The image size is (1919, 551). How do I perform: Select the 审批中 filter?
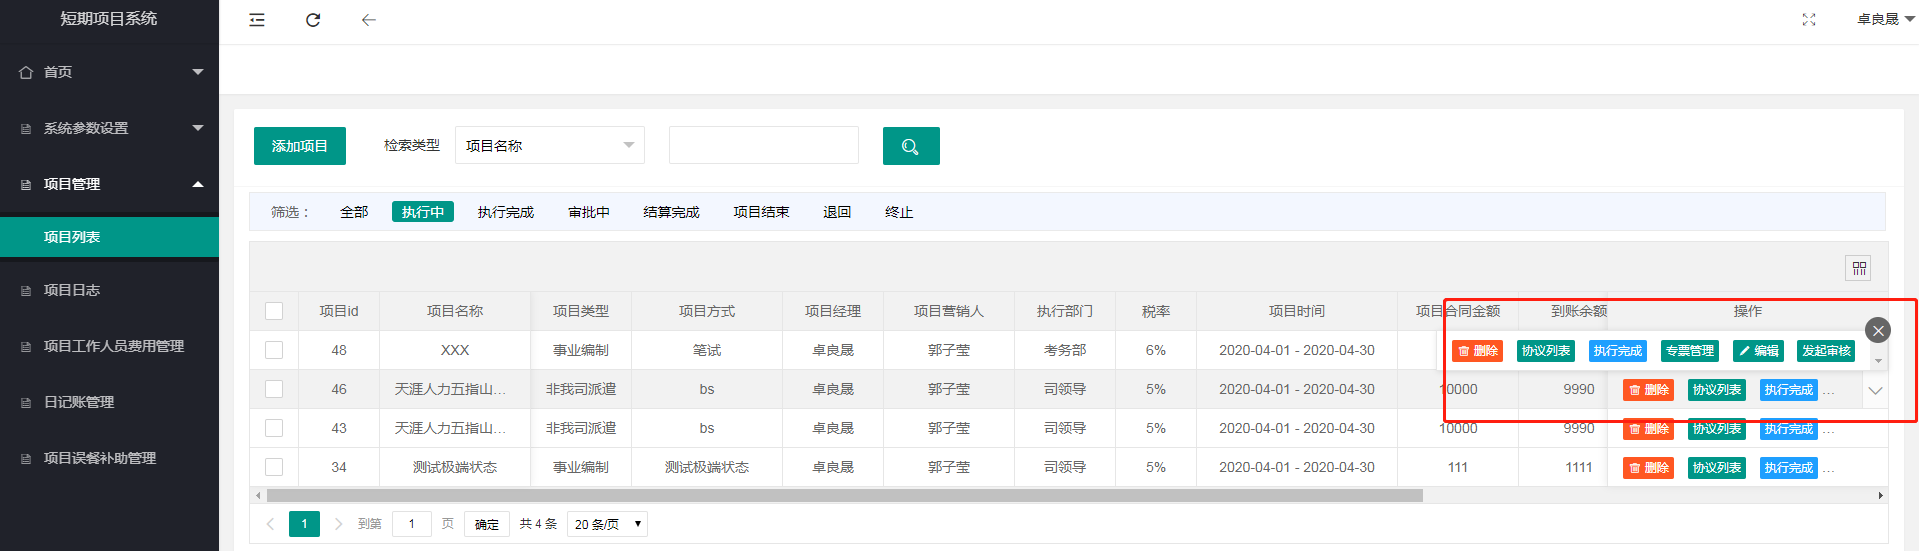pos(589,212)
